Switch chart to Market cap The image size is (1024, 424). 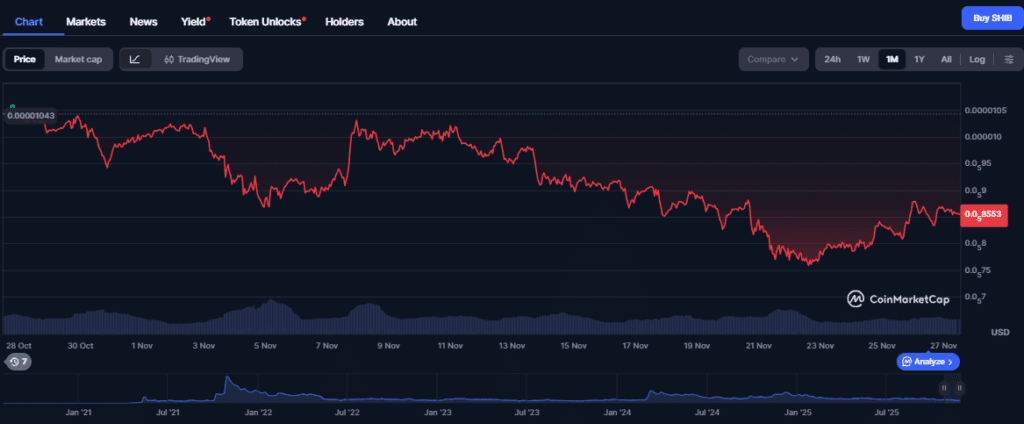coord(78,60)
